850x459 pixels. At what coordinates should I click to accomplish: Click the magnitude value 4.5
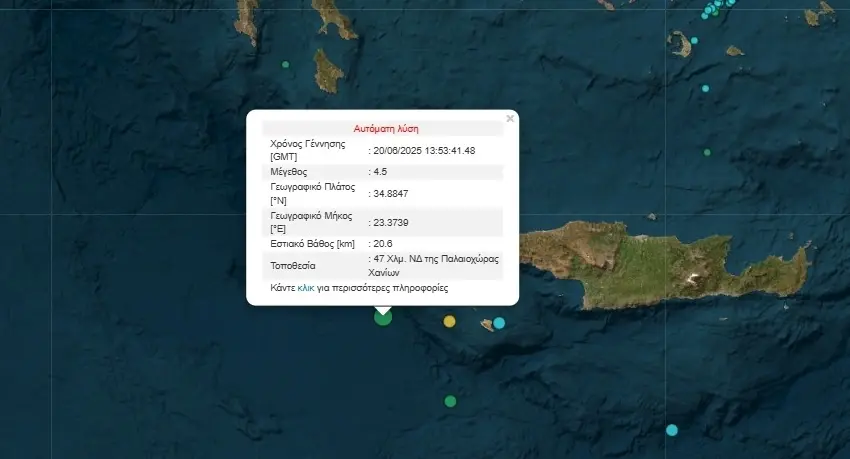pyautogui.click(x=380, y=172)
